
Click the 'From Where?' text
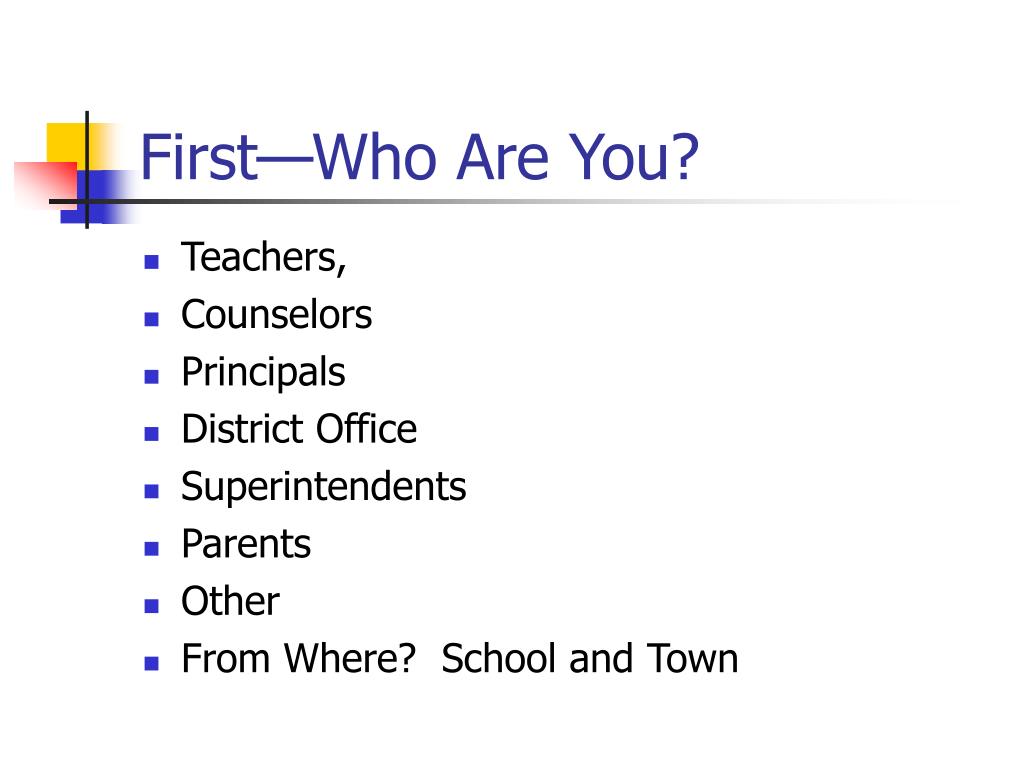point(298,658)
